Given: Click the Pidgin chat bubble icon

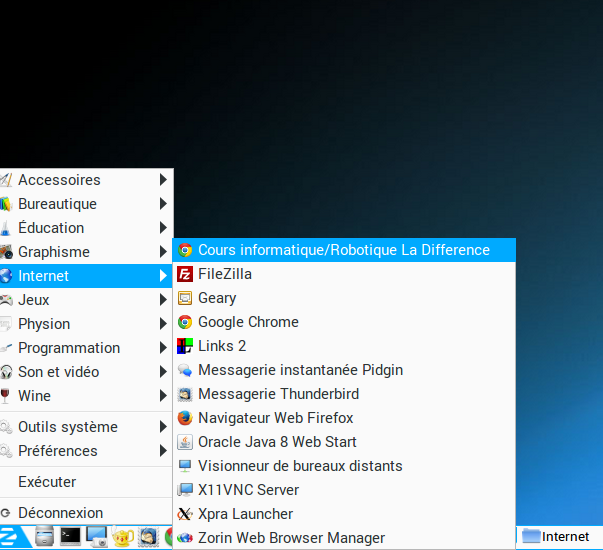Looking at the screenshot, I should pos(185,370).
